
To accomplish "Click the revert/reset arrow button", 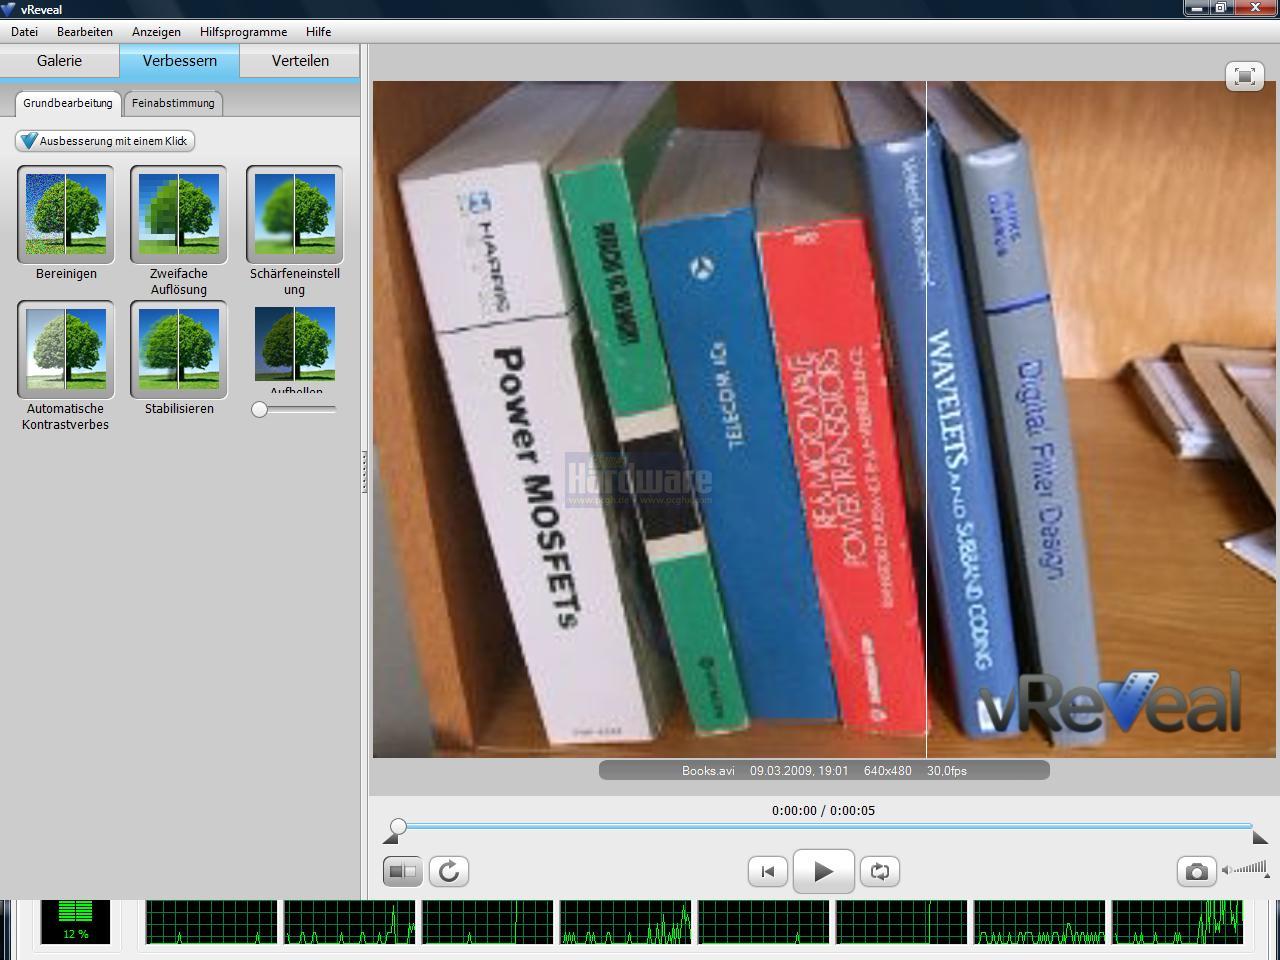I will pos(449,871).
